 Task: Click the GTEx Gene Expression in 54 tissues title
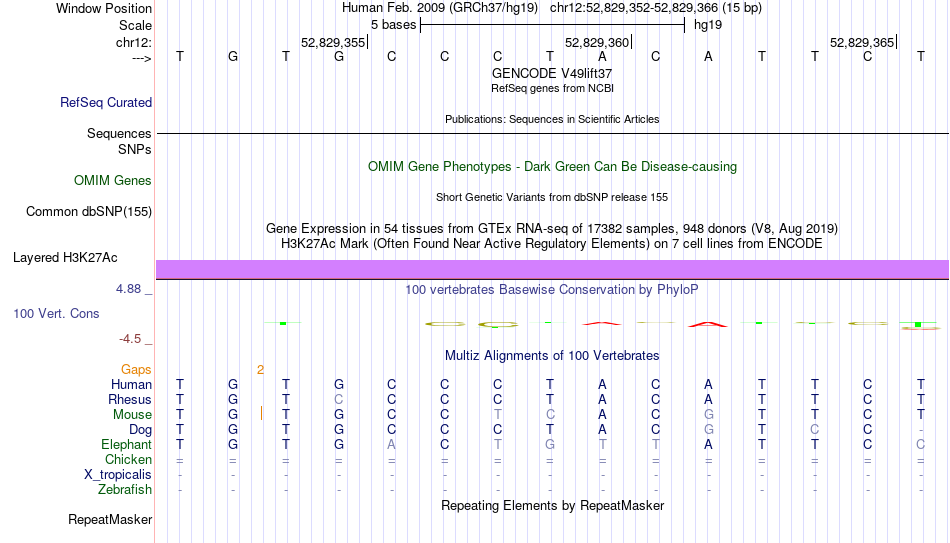[552, 228]
